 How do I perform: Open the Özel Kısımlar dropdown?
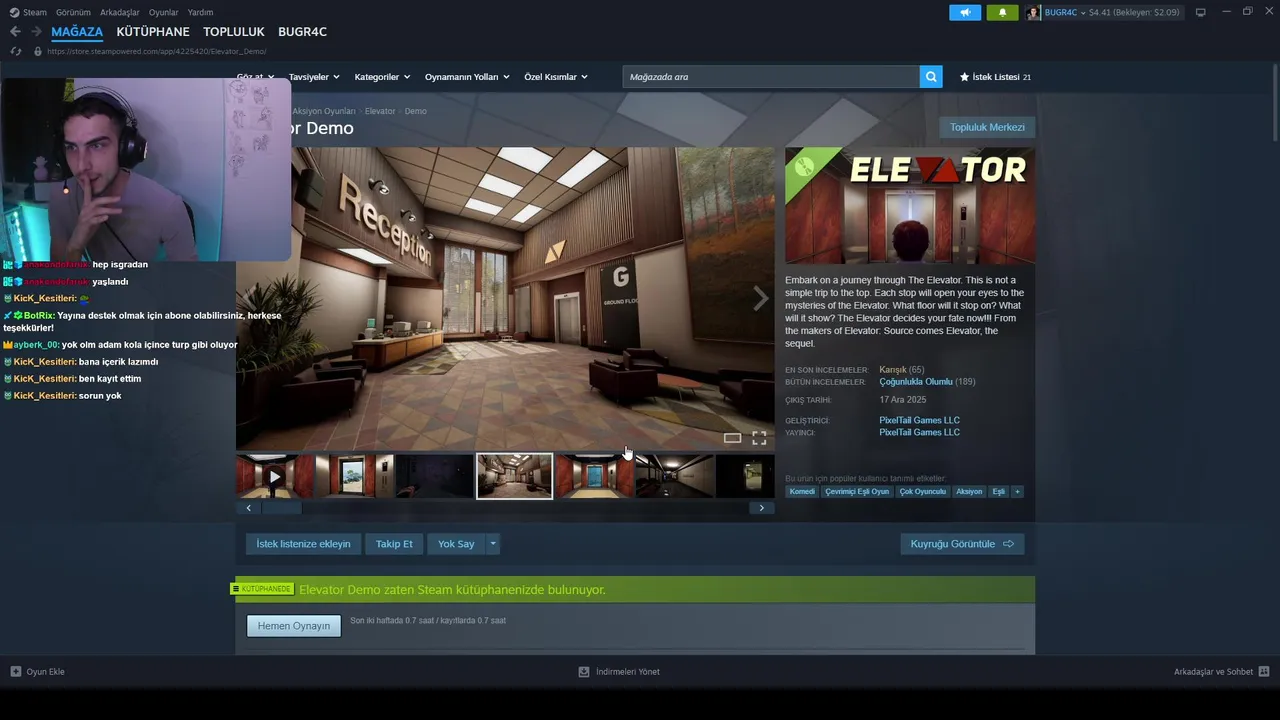pos(556,77)
